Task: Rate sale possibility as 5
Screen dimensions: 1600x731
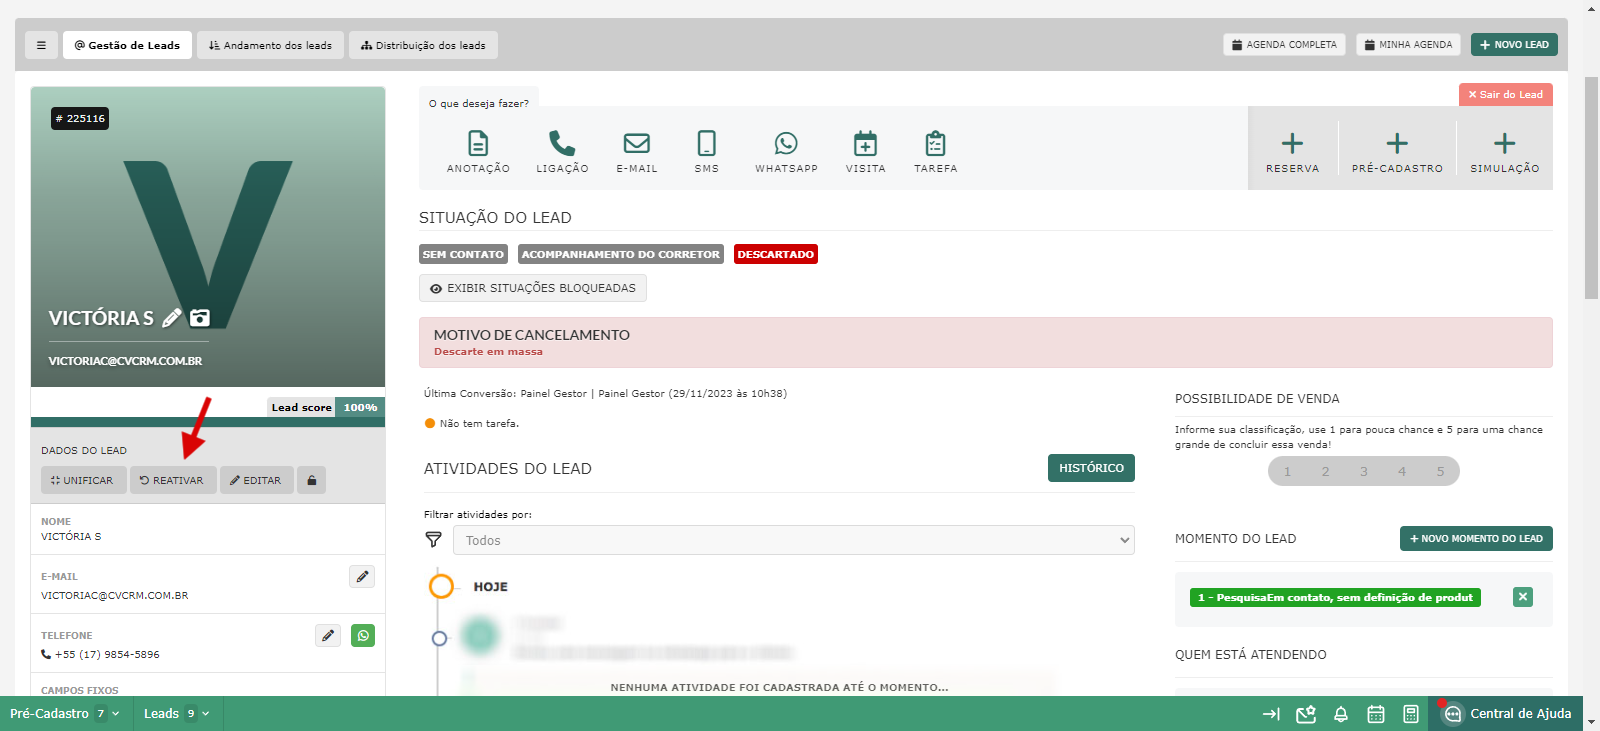Action: (x=1441, y=471)
